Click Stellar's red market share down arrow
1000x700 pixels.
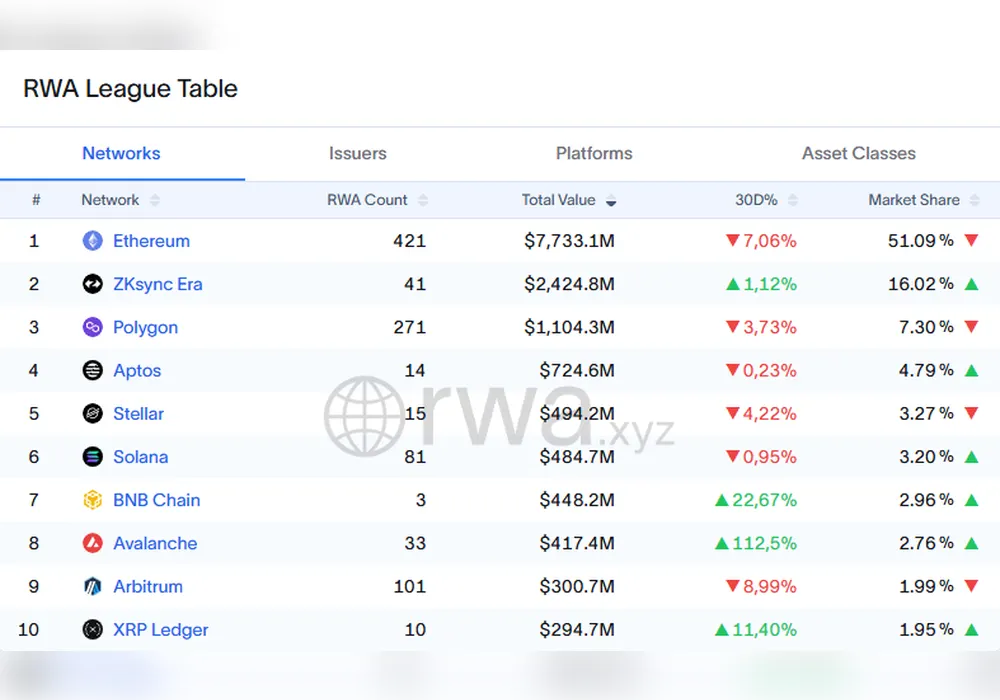pos(971,413)
